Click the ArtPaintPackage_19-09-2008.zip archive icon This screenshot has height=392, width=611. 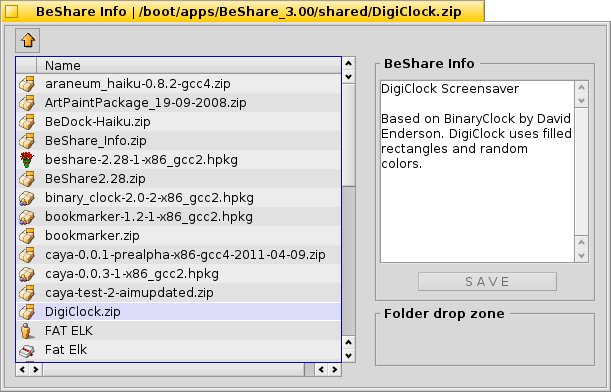tap(27, 103)
